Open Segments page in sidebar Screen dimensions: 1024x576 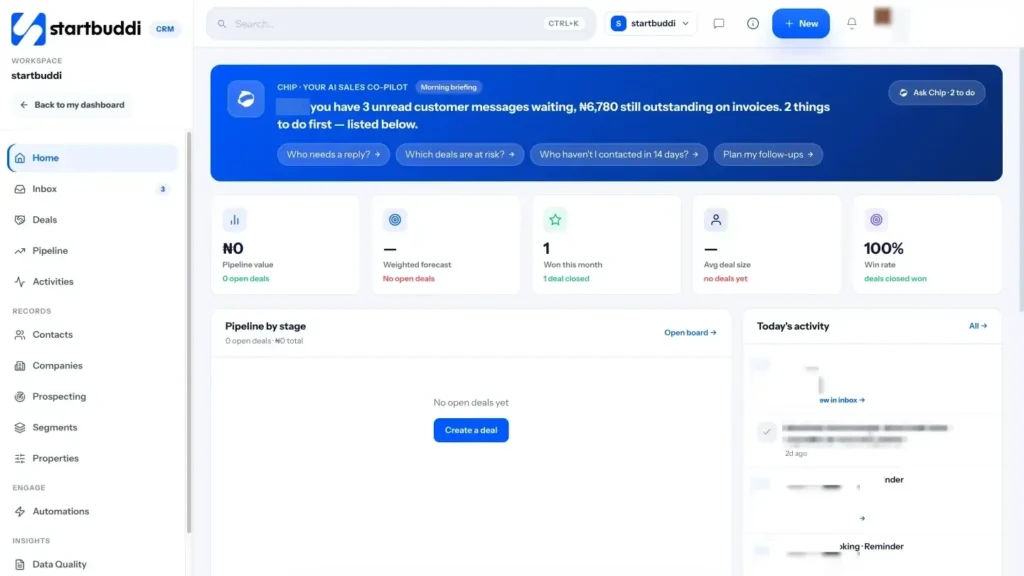point(93,427)
